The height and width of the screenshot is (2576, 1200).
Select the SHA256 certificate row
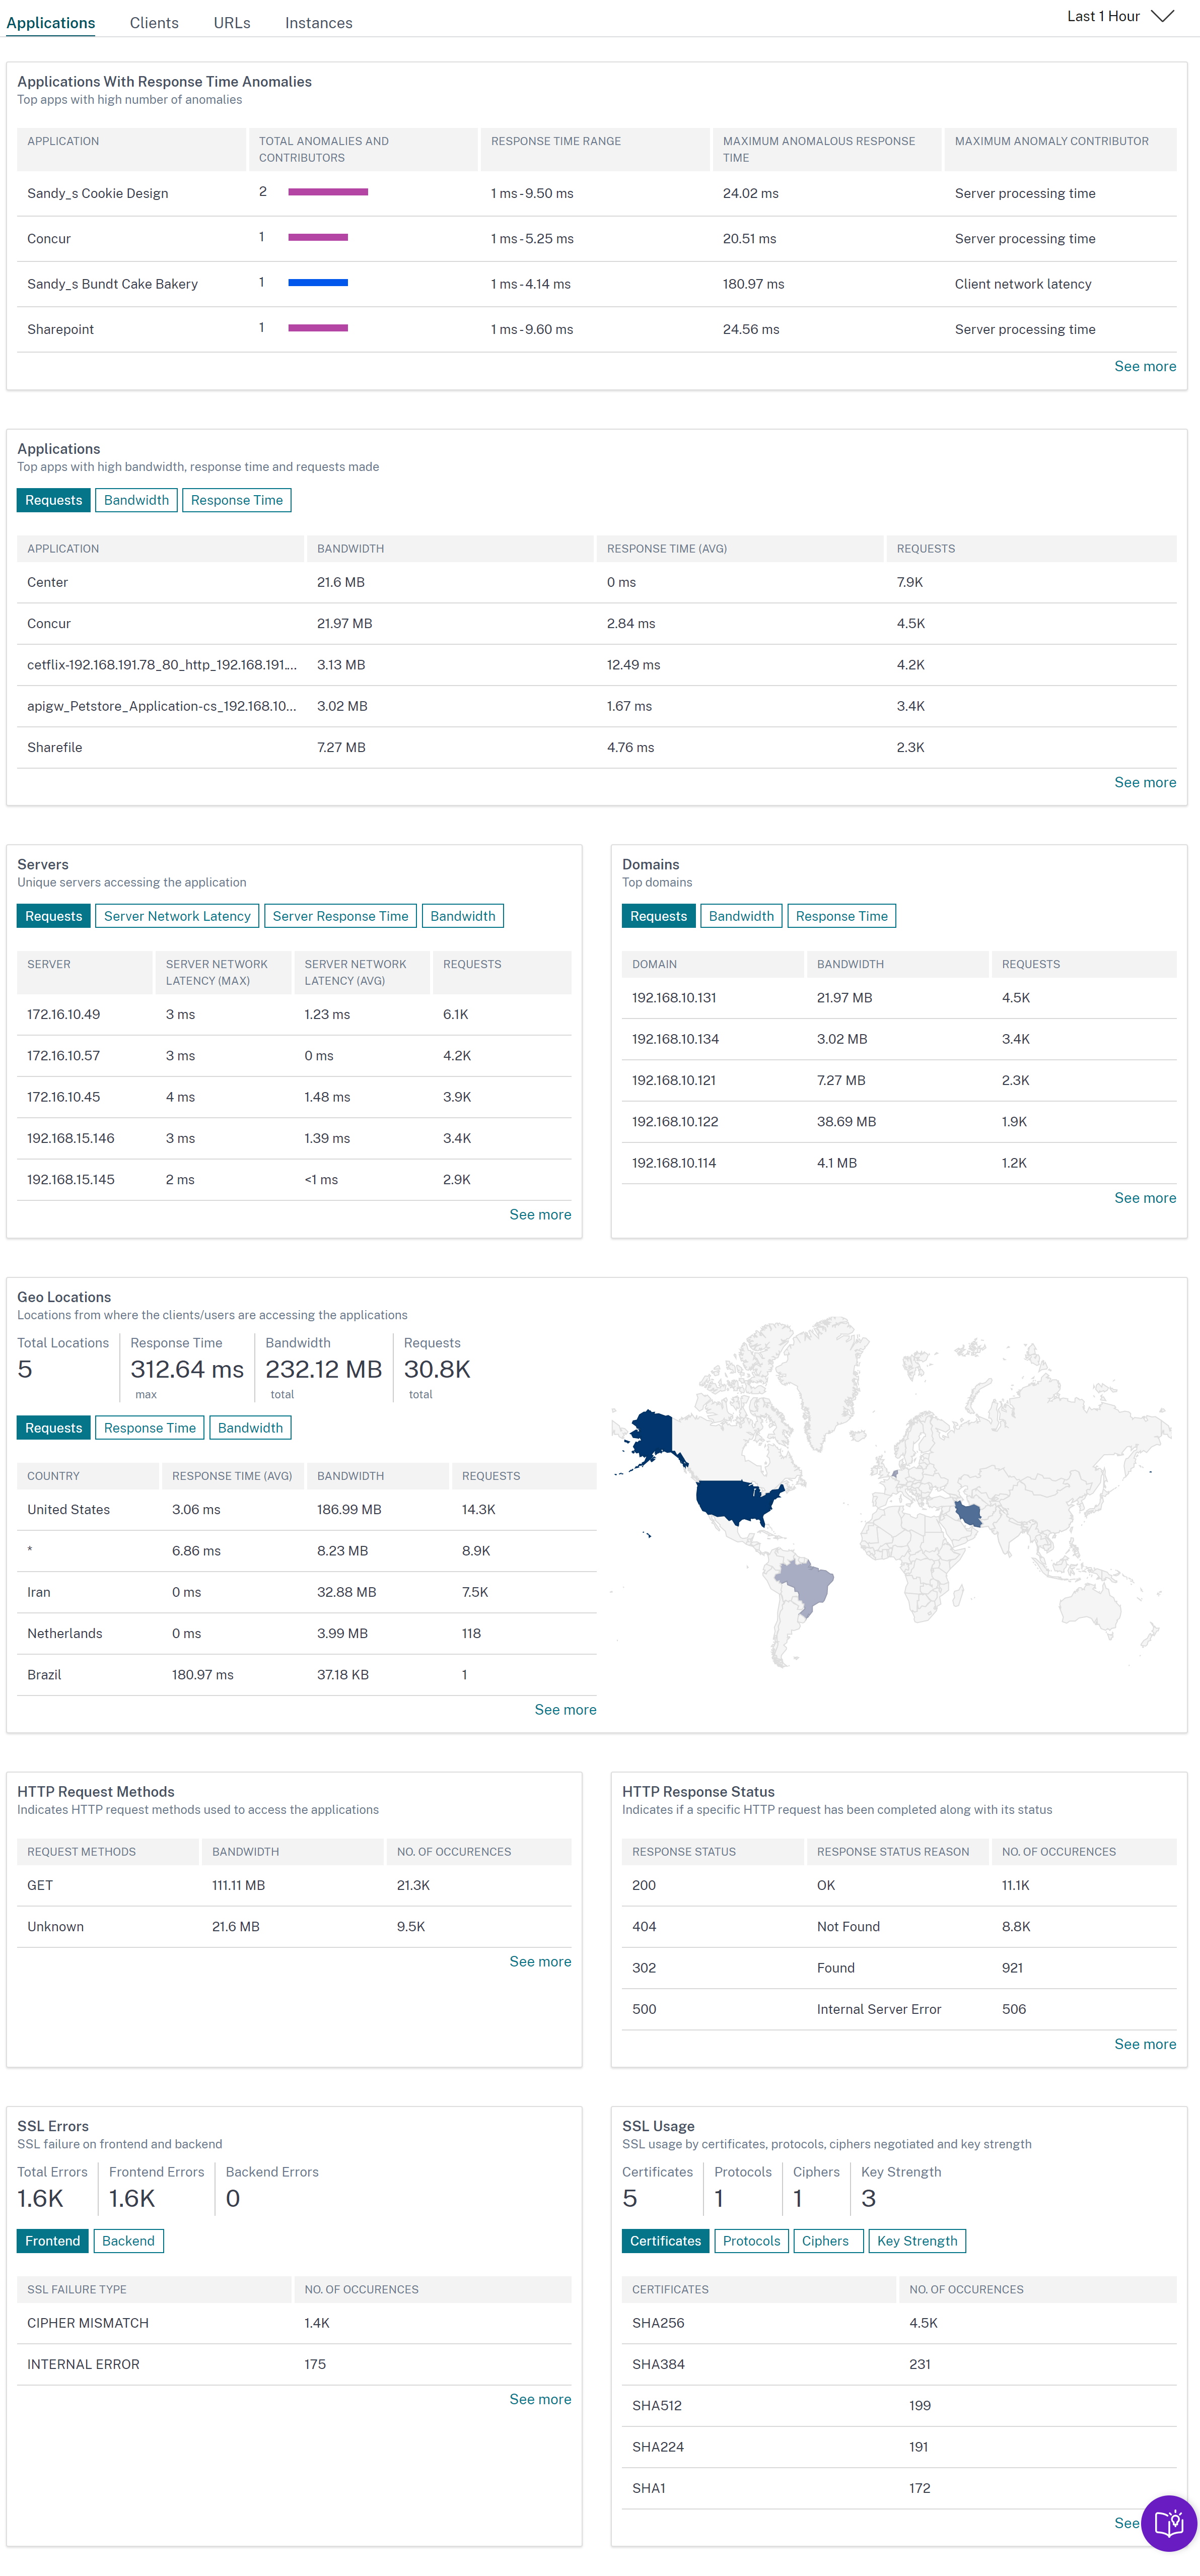[x=899, y=2323]
